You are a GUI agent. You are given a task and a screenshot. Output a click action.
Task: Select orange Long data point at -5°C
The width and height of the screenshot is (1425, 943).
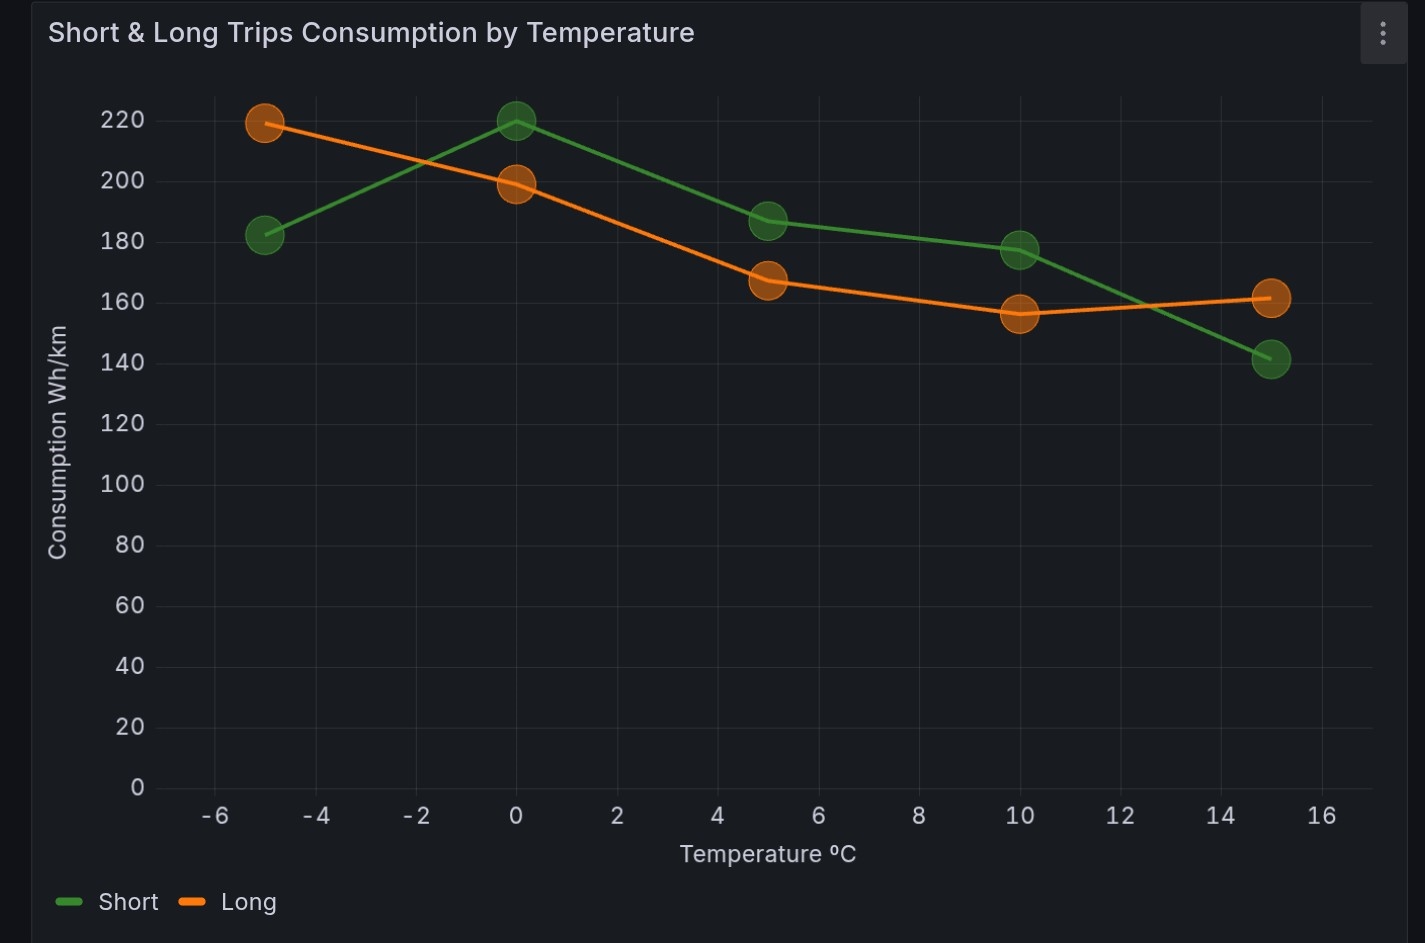264,123
